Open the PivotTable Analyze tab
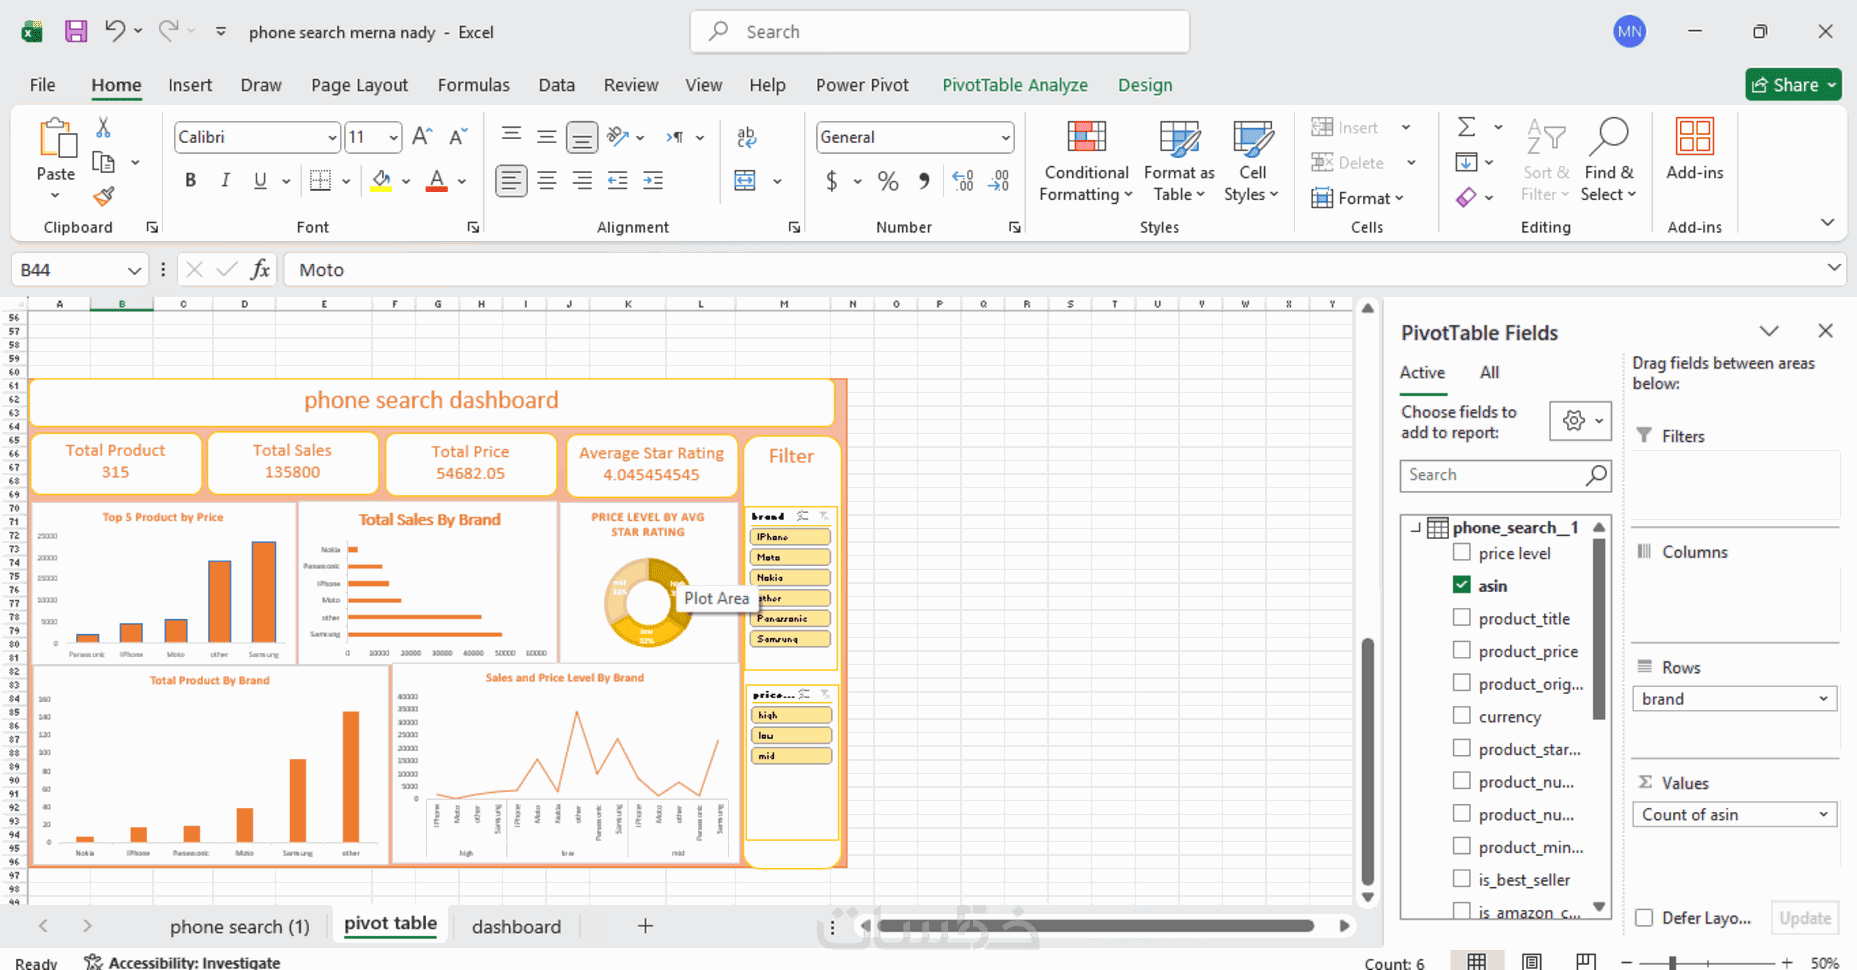The height and width of the screenshot is (970, 1857). click(x=1015, y=85)
